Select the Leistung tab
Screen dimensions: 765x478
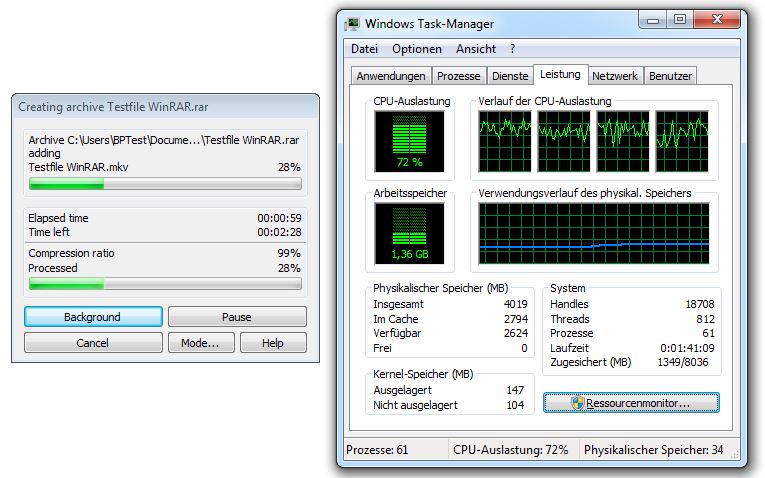[560, 75]
